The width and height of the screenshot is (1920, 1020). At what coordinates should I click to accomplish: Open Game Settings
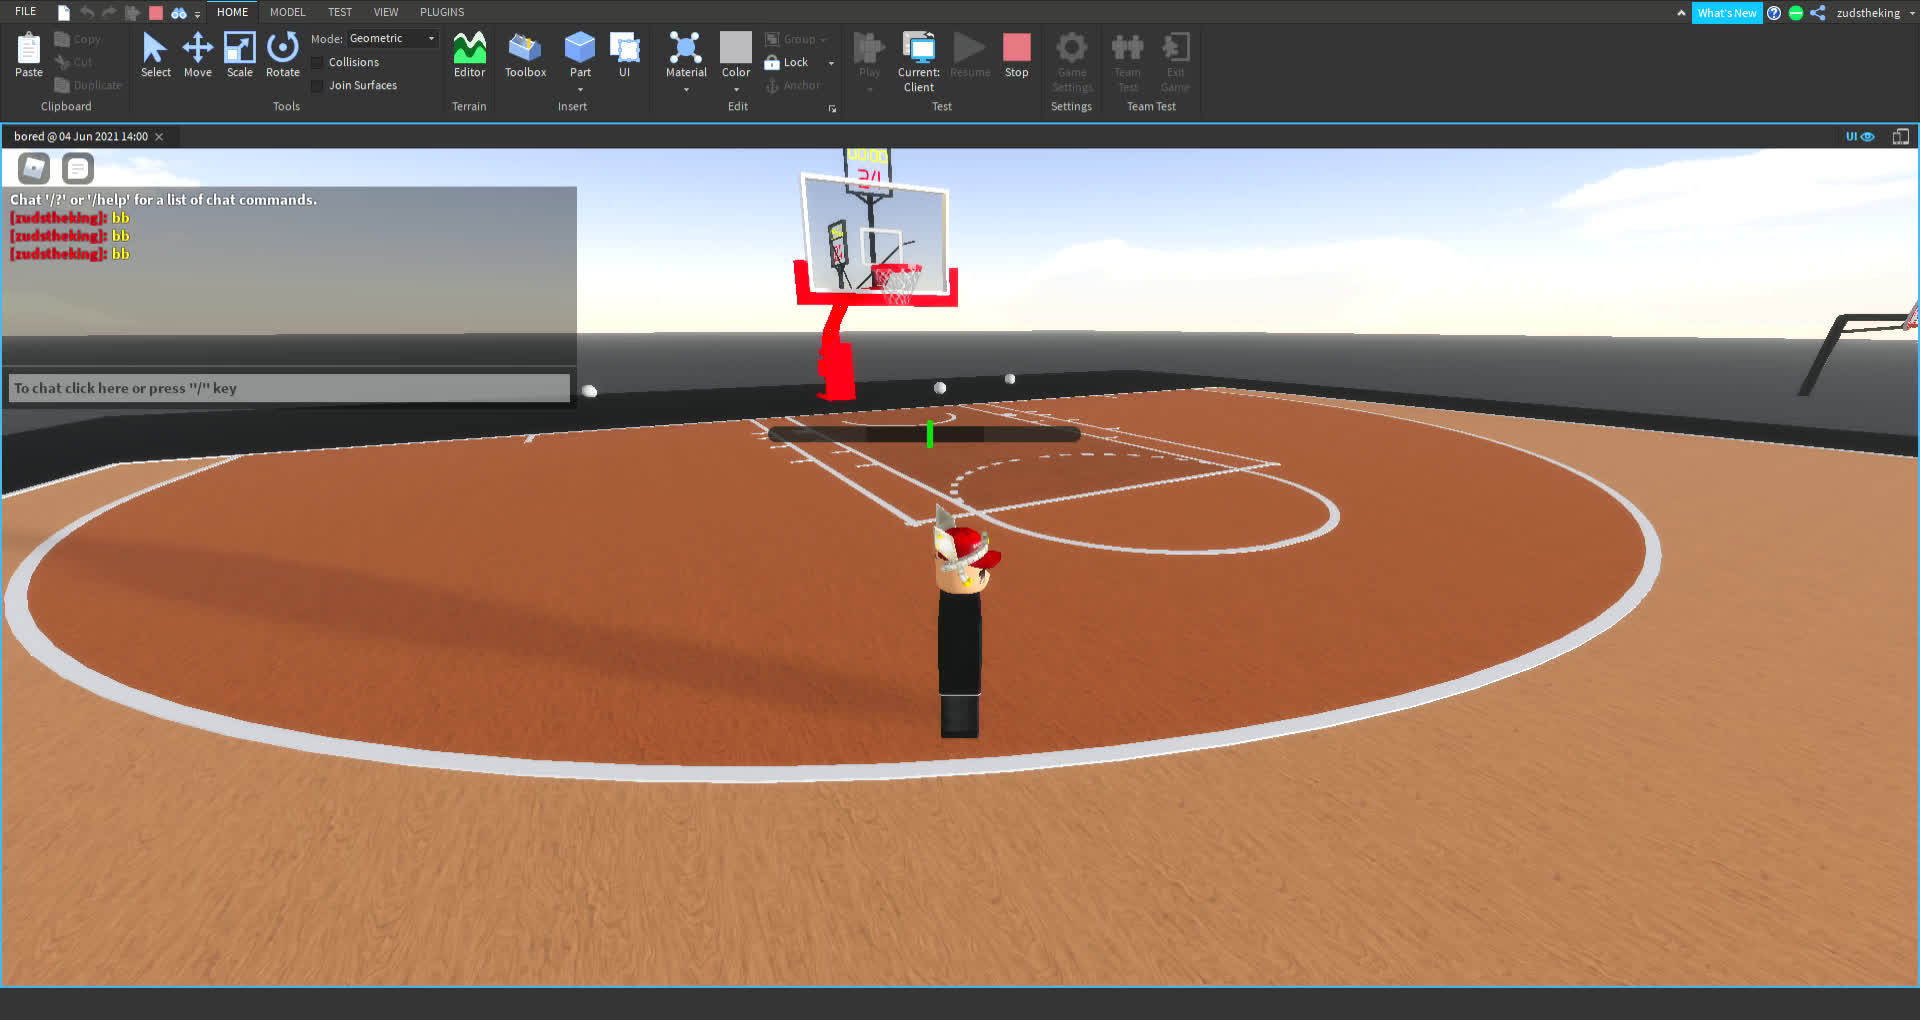coord(1071,60)
